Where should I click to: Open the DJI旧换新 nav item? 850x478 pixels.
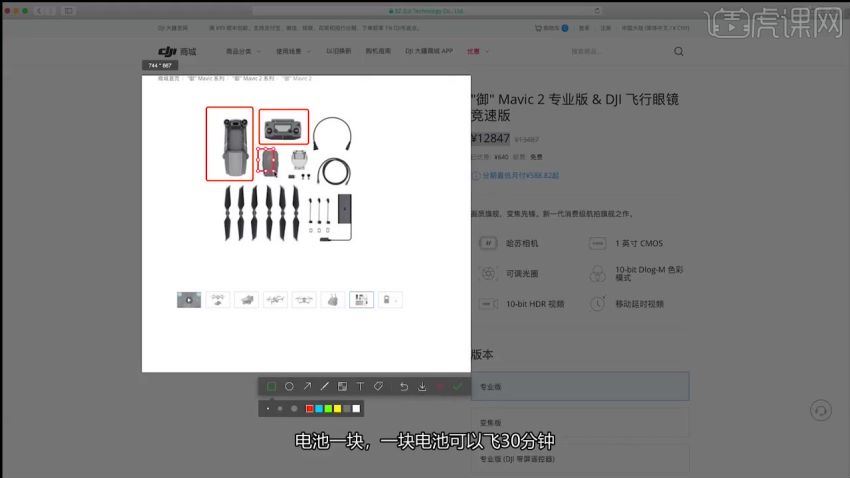click(x=339, y=51)
